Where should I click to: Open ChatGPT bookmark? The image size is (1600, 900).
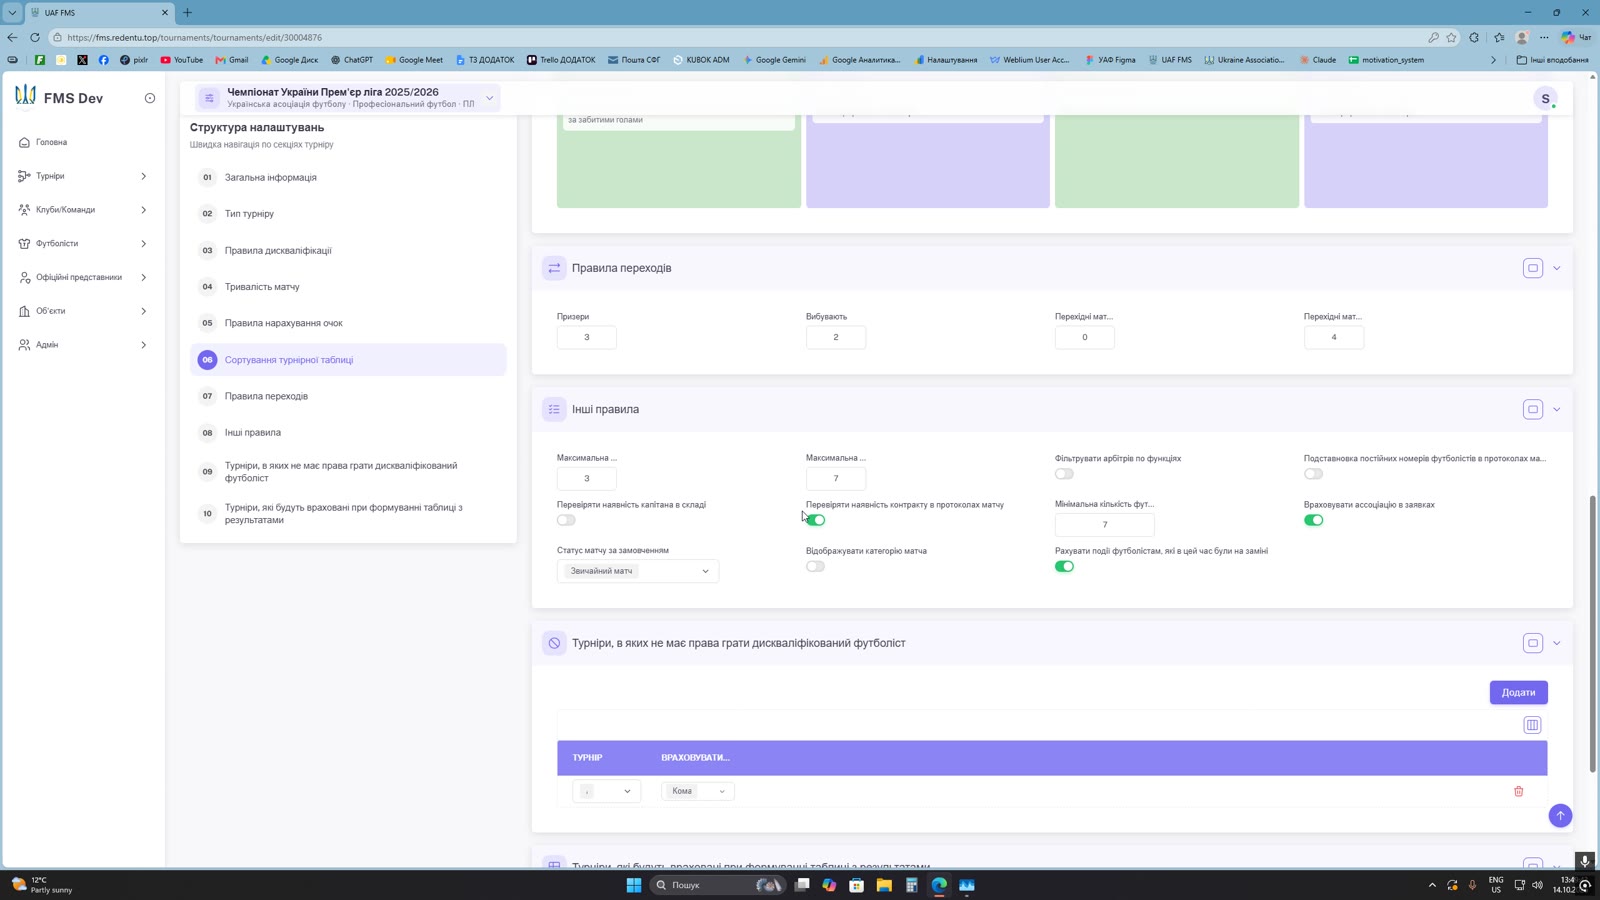(351, 60)
